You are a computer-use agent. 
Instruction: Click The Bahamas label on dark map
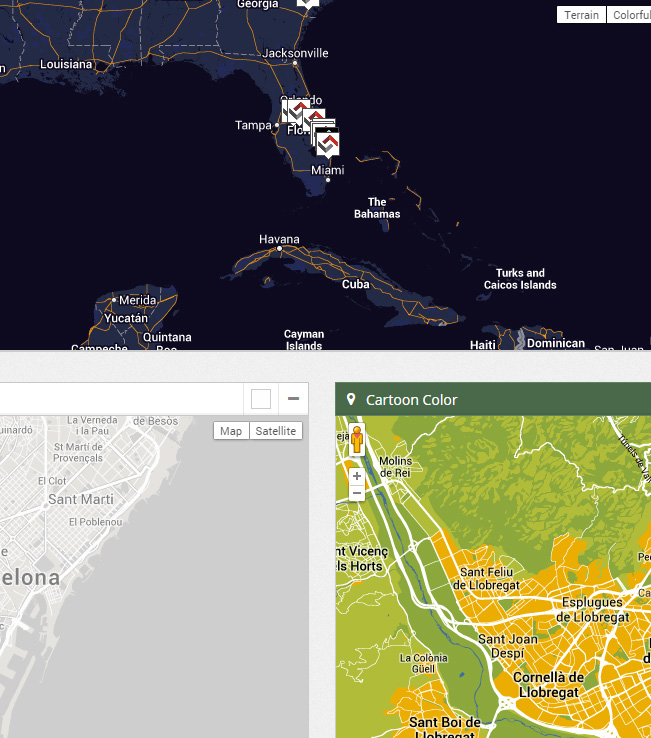click(x=377, y=208)
